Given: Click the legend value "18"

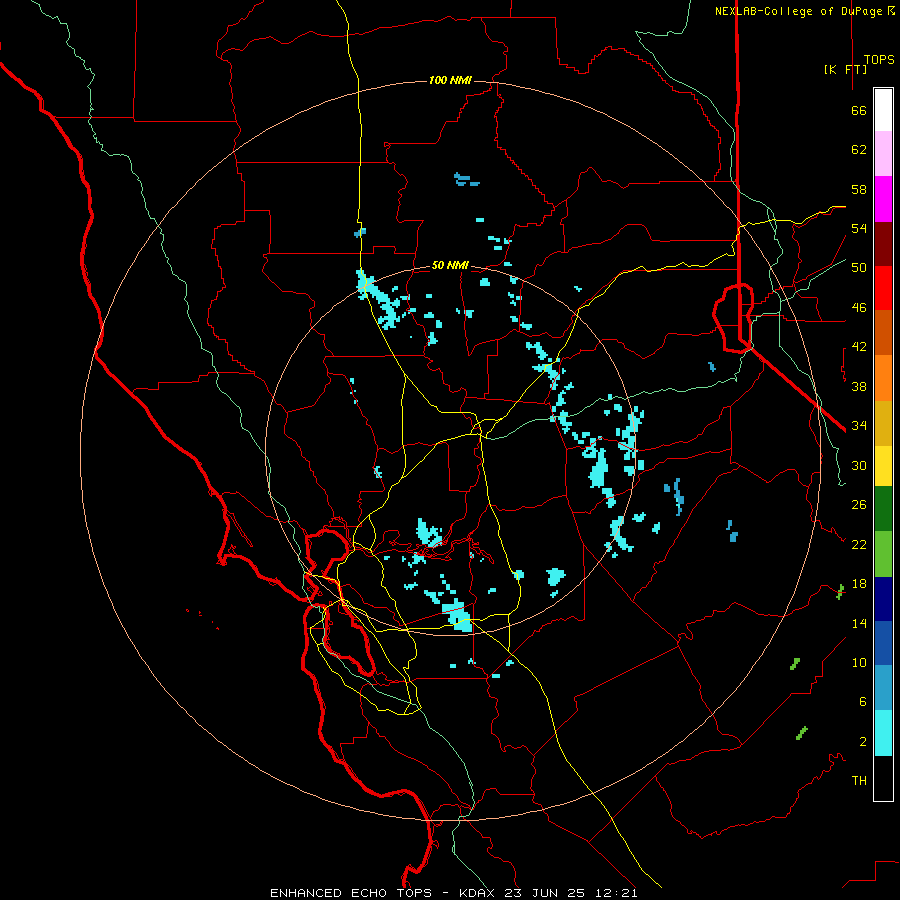Looking at the screenshot, I should click(x=859, y=584).
